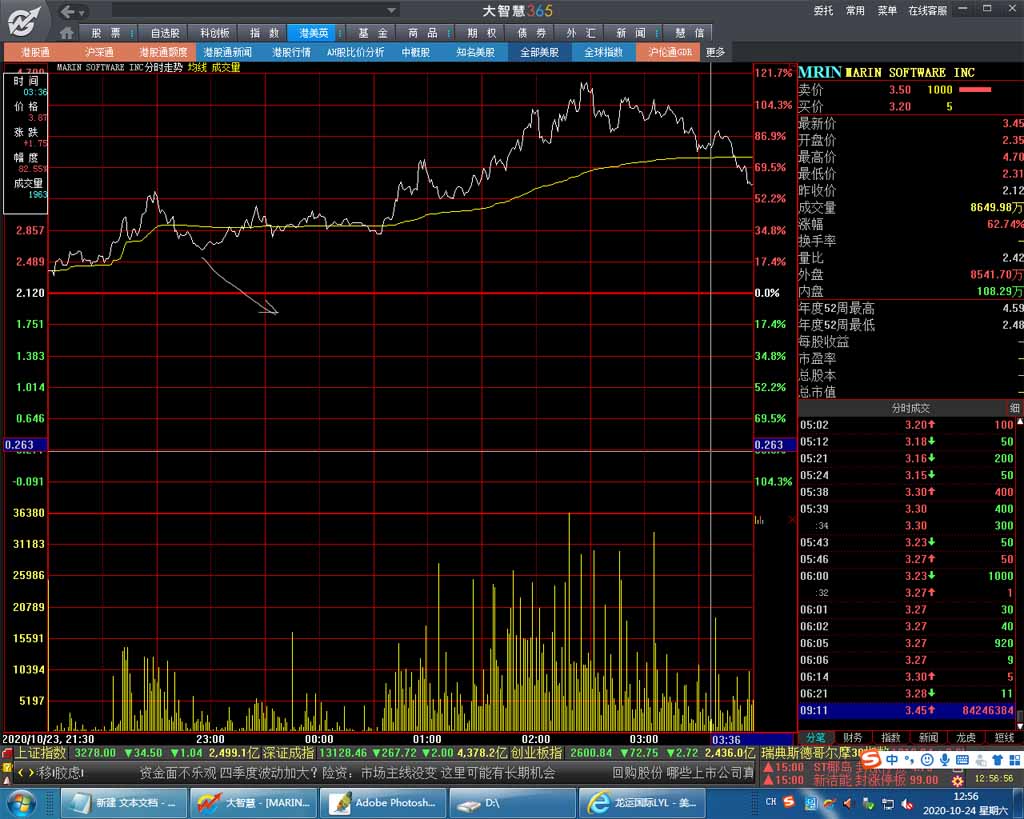Open 港股通额度 sub-tab
The image size is (1024, 819).
(163, 52)
